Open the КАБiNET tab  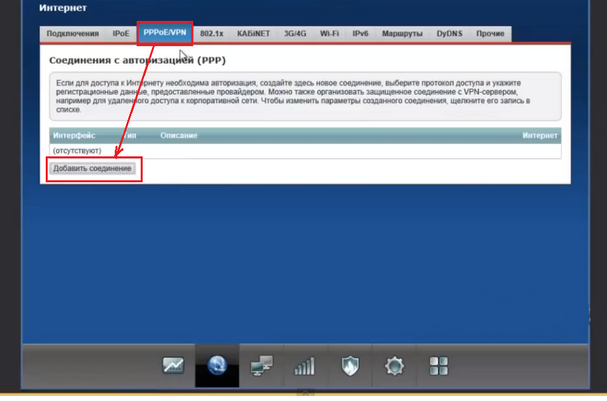click(254, 34)
